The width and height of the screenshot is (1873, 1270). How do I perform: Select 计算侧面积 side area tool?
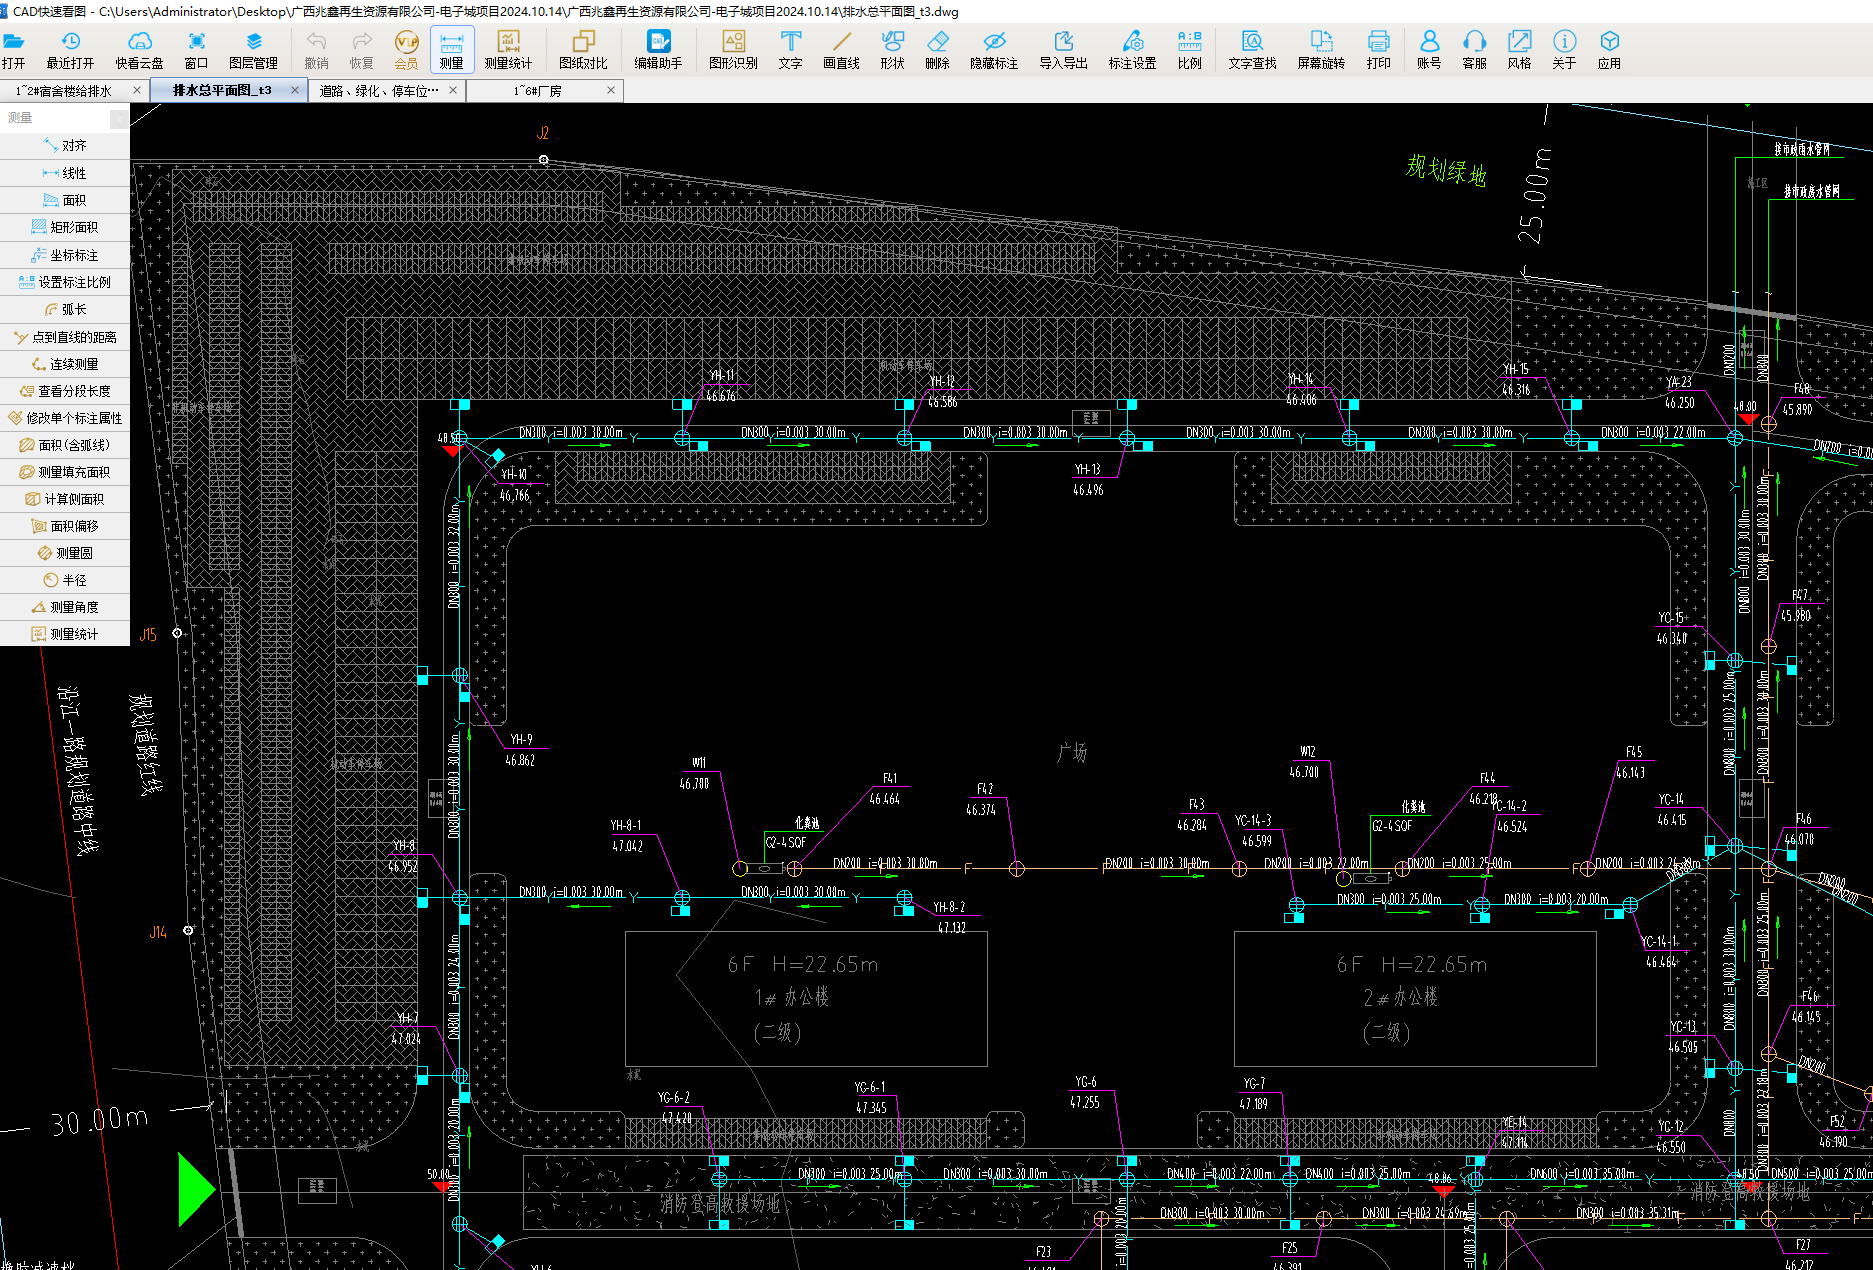pyautogui.click(x=65, y=499)
